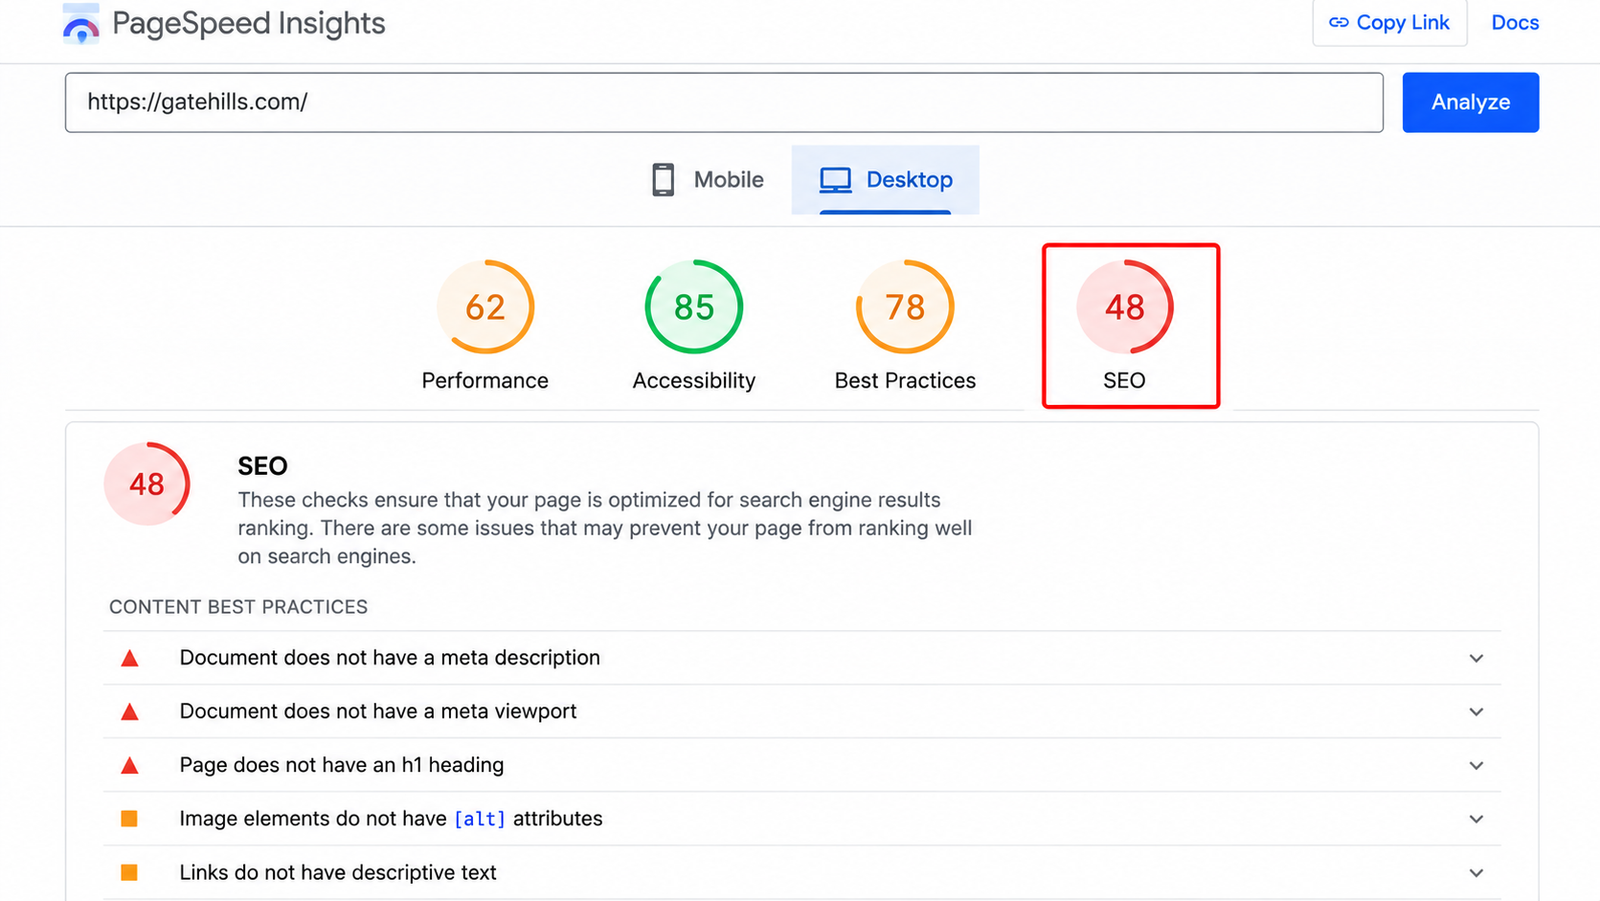The width and height of the screenshot is (1600, 901).
Task: Click the 'CONTENT BEST PRACTICES' section heading
Action: pyautogui.click(x=238, y=607)
